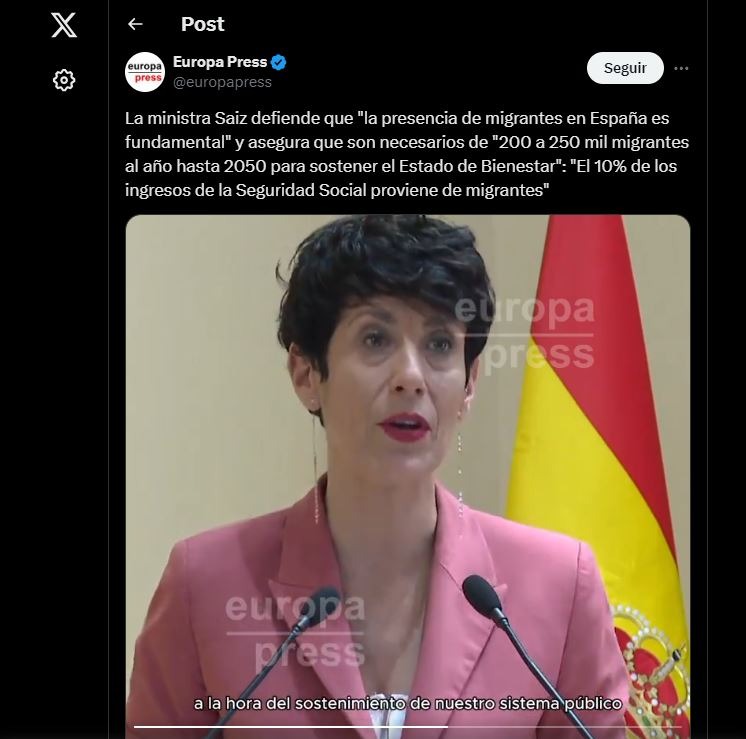Viewport: 746px width, 739px height.
Task: Toggle video playback on the speaker's face
Action: 397,371
